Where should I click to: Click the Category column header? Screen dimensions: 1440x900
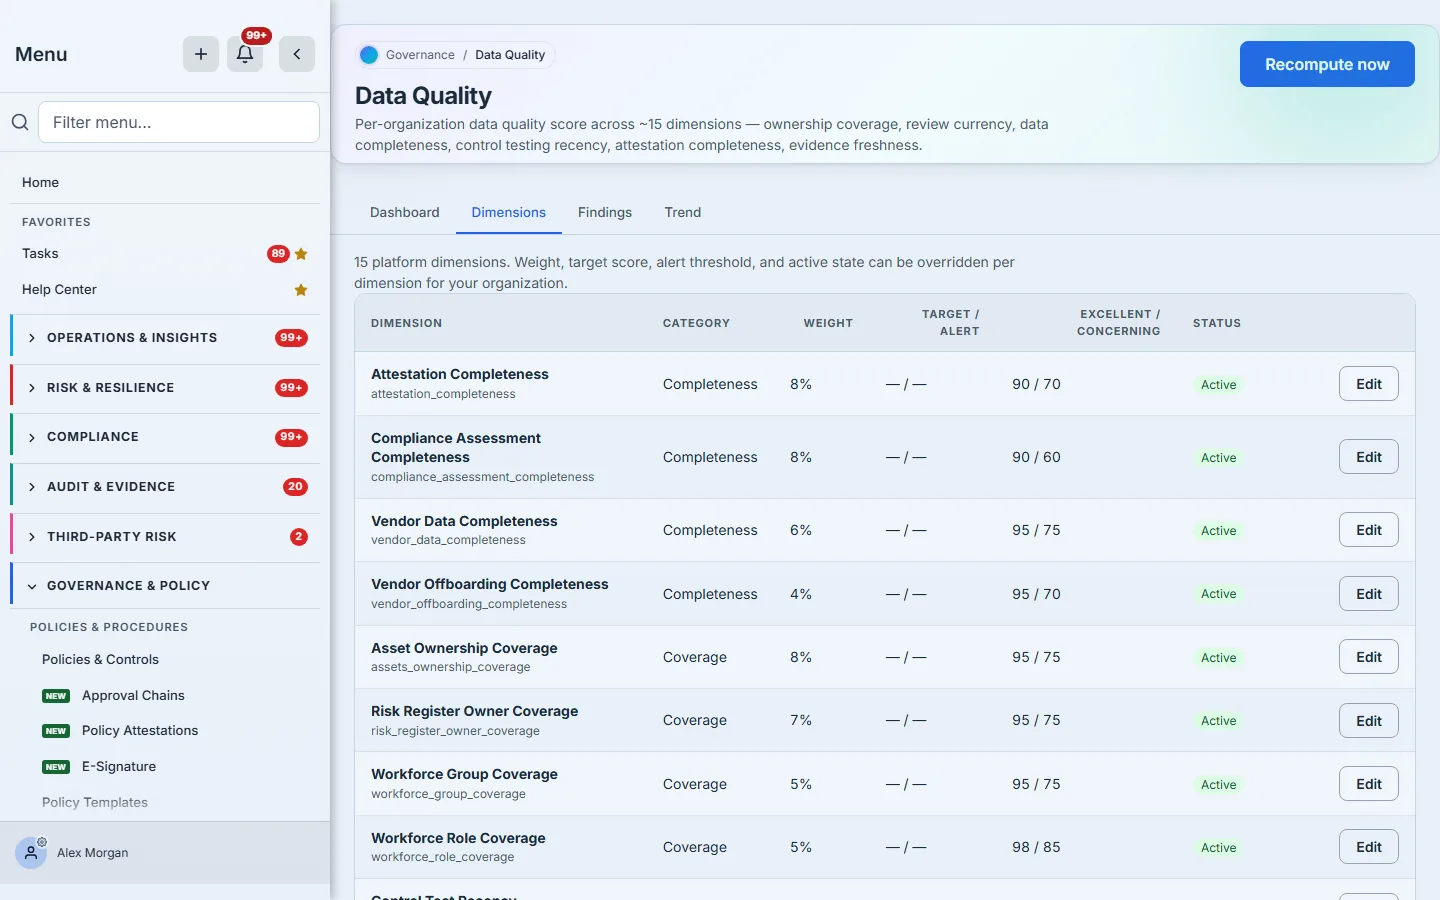click(x=696, y=323)
